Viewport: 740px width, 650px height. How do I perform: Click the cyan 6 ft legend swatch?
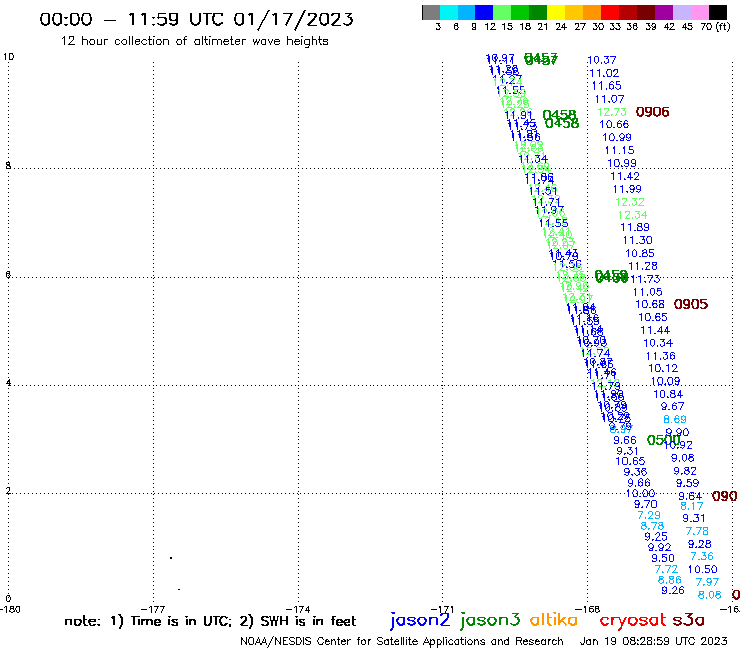point(449,12)
